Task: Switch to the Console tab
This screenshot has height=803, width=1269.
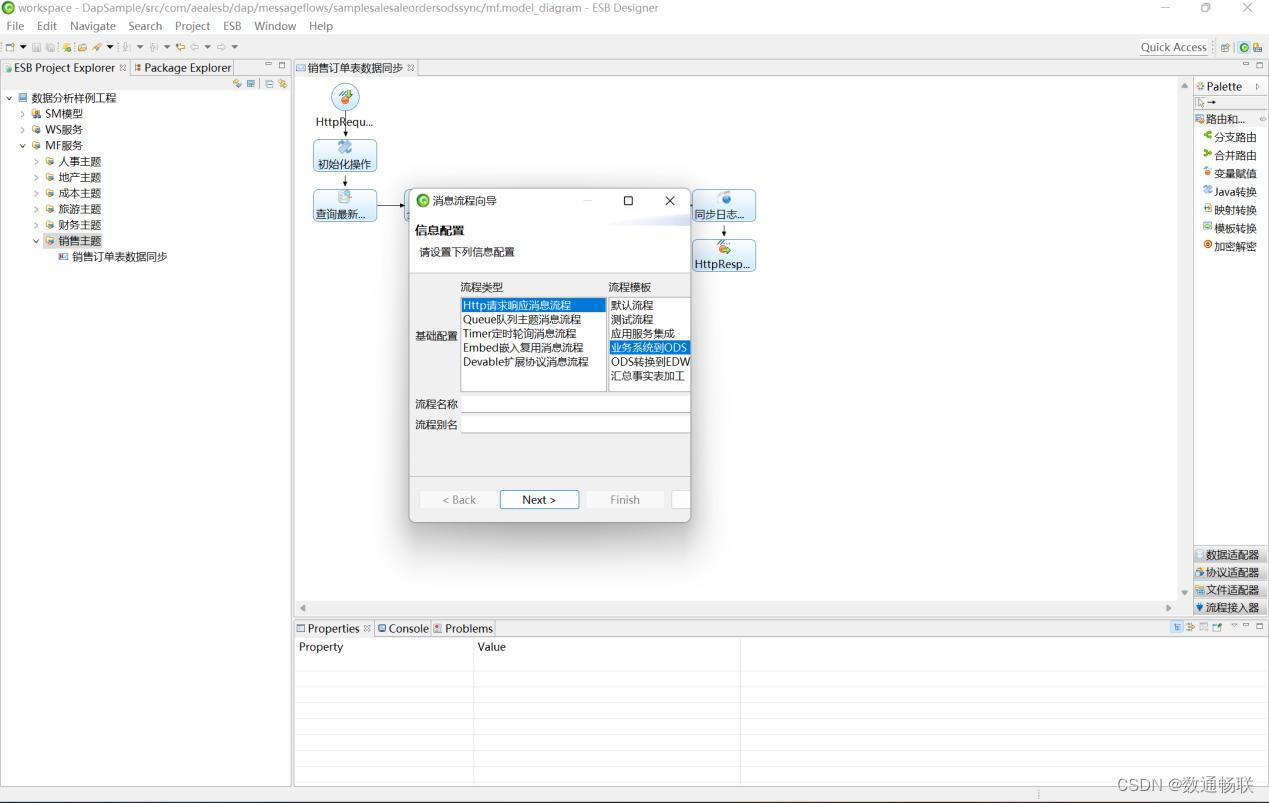Action: pyautogui.click(x=402, y=629)
